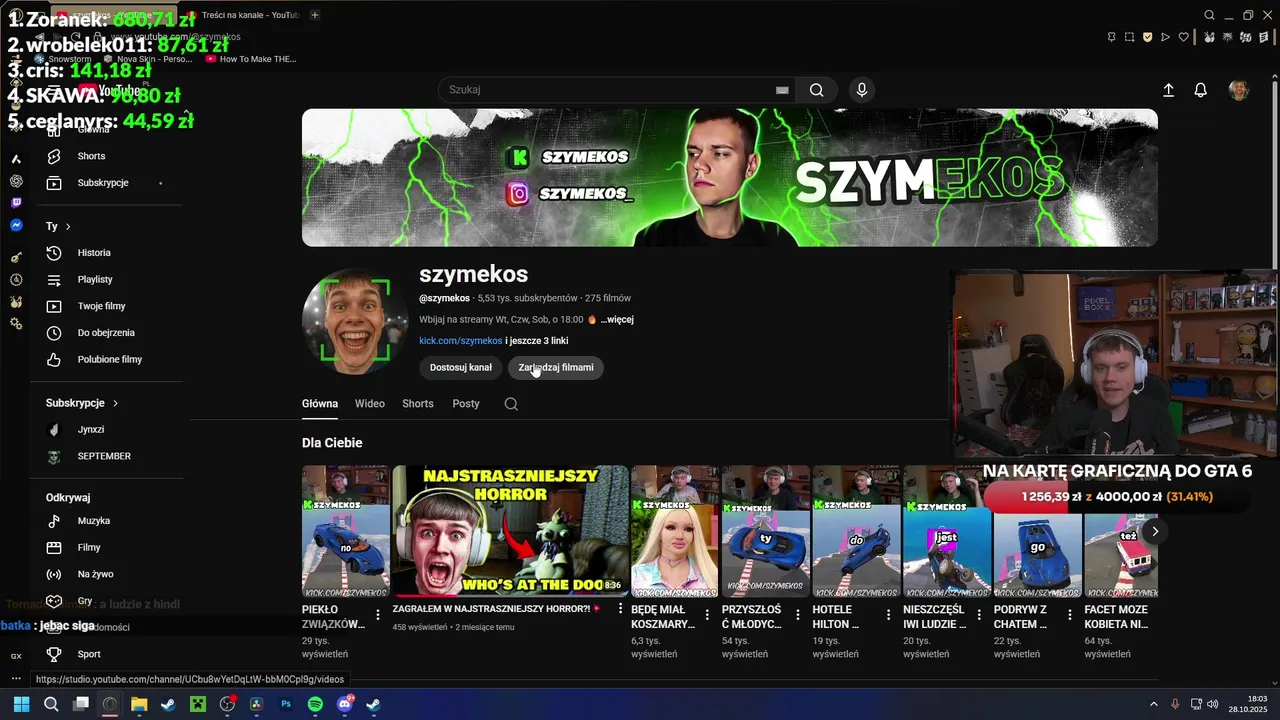Open the Nova Skin bookmark
The width and height of the screenshot is (1280, 720).
coord(147,59)
